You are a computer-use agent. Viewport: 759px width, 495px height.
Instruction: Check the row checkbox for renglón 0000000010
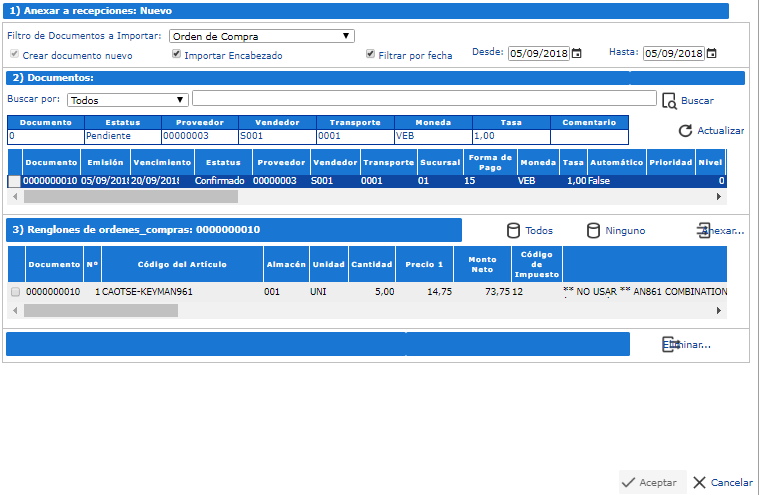[x=15, y=292]
